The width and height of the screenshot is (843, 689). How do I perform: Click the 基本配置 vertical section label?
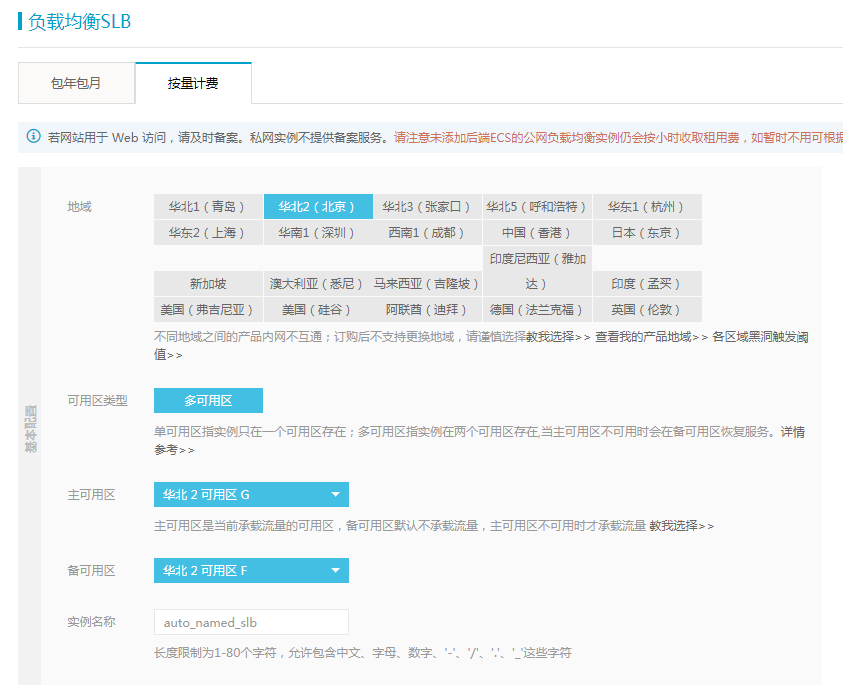point(30,428)
